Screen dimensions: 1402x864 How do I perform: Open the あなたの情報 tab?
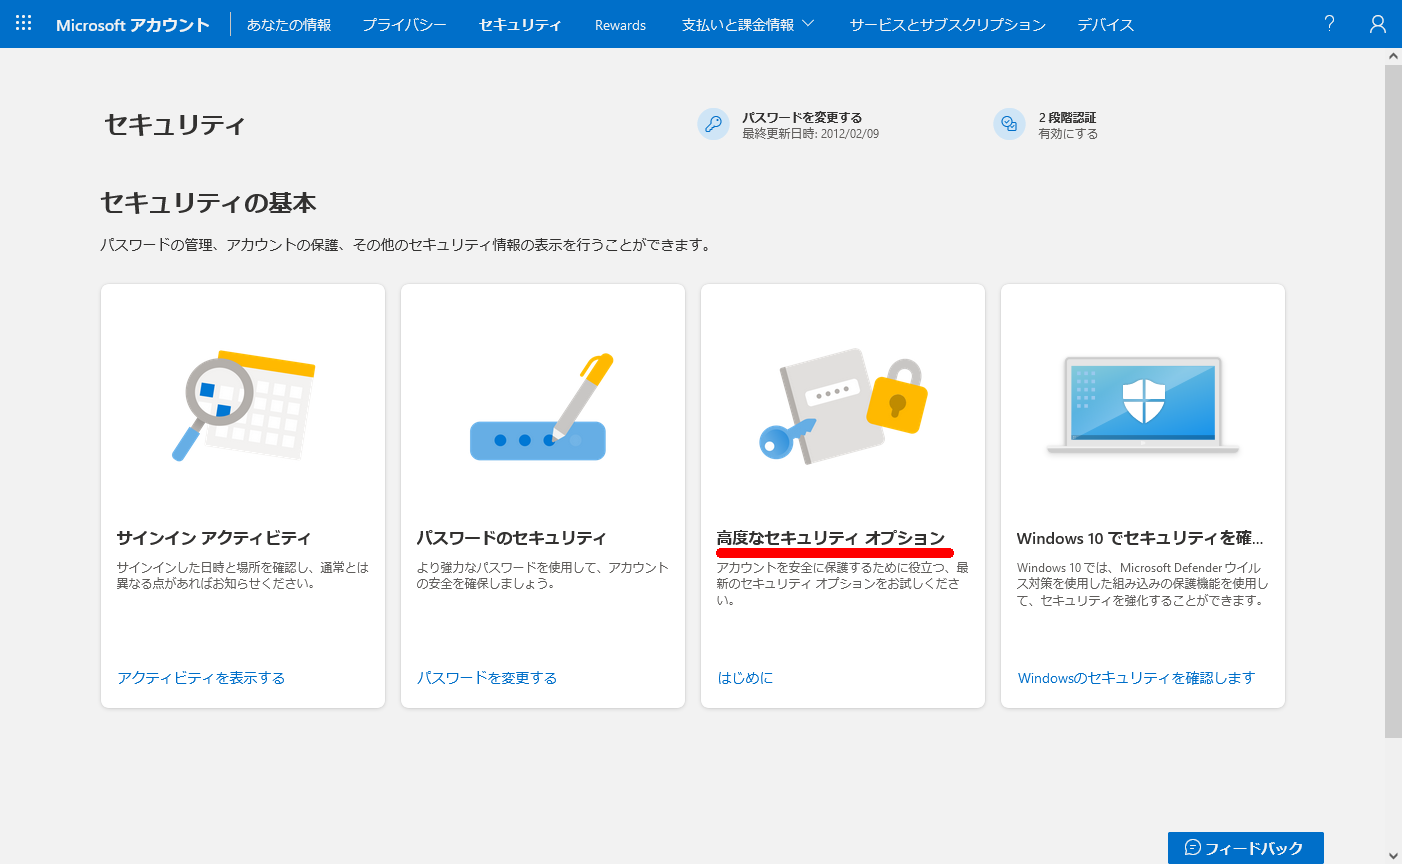(289, 25)
